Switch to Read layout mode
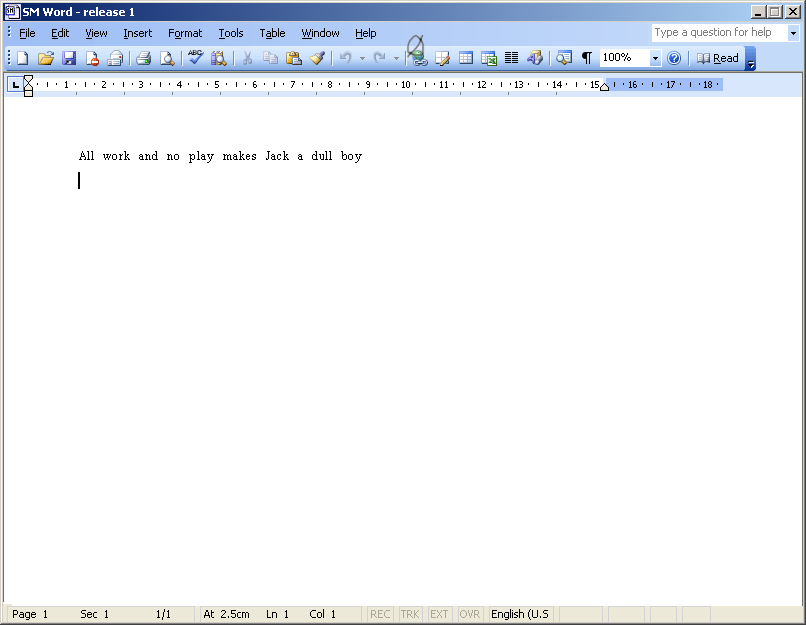 coord(718,57)
